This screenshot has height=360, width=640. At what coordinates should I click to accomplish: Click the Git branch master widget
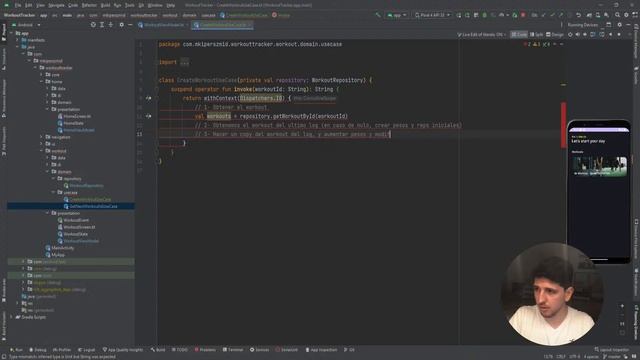(613, 357)
